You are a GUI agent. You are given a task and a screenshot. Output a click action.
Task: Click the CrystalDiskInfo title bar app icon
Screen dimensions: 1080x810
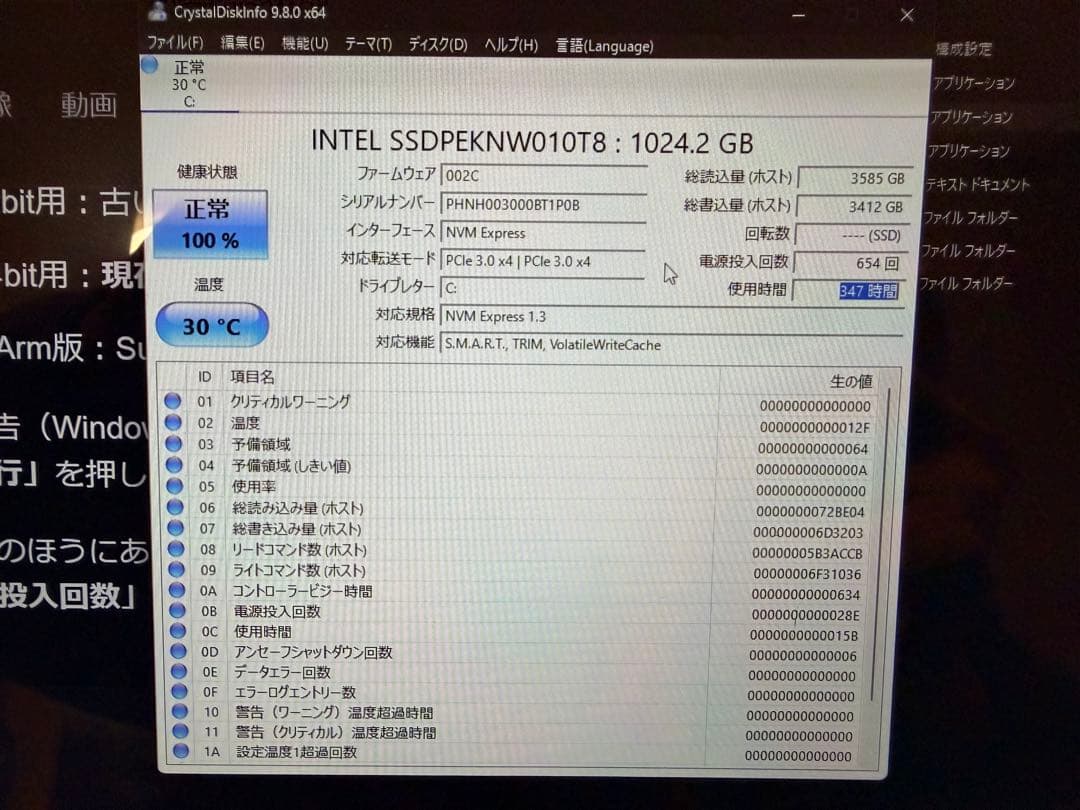[157, 11]
